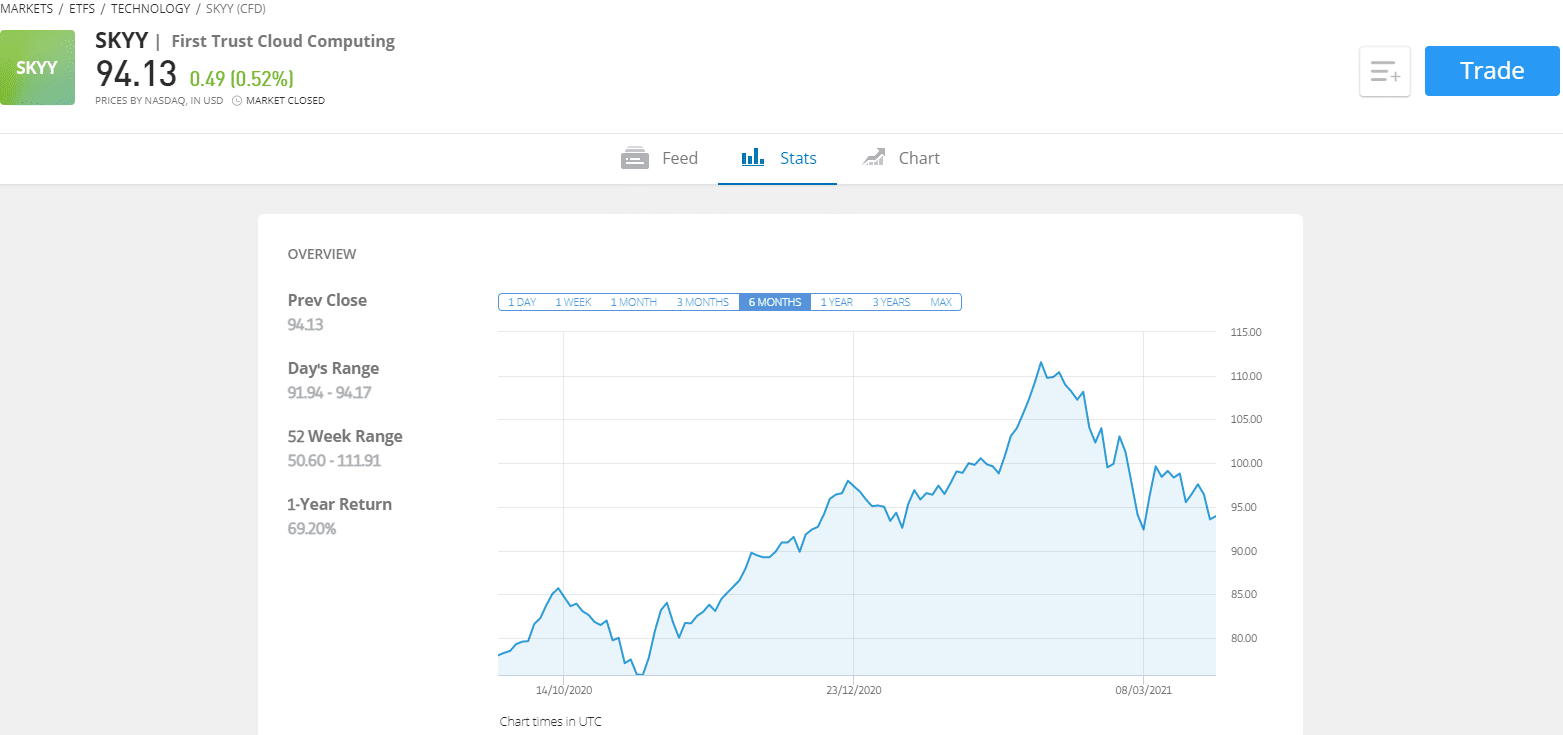
Task: Select the 6 MONTHS chart range
Action: coord(775,302)
